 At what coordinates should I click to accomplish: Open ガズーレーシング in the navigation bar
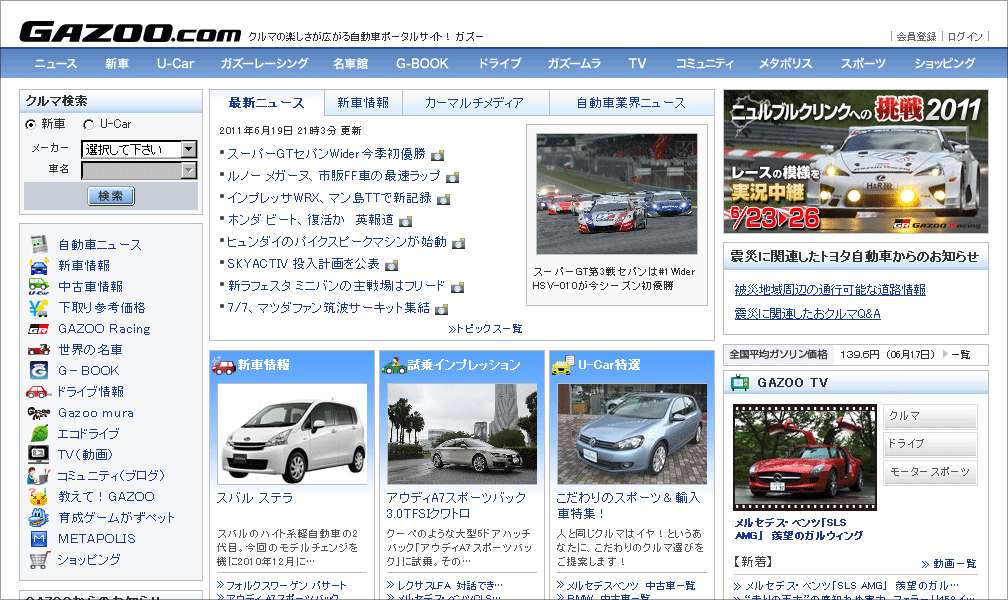[264, 63]
